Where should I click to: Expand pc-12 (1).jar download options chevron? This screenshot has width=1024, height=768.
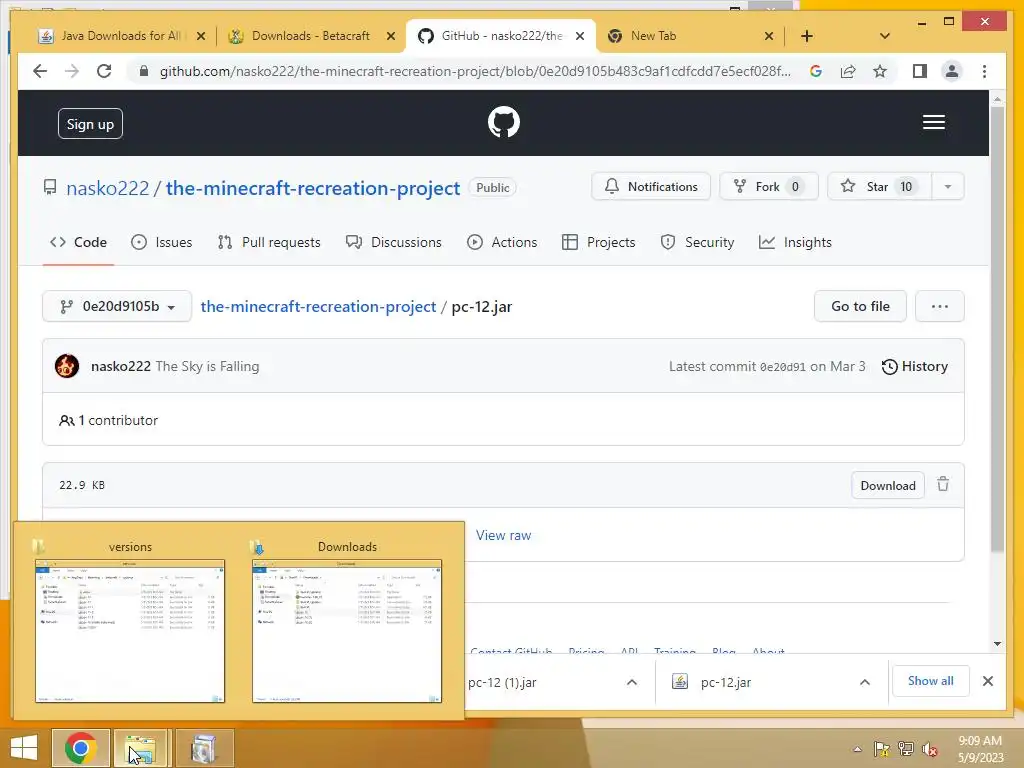pyautogui.click(x=632, y=682)
